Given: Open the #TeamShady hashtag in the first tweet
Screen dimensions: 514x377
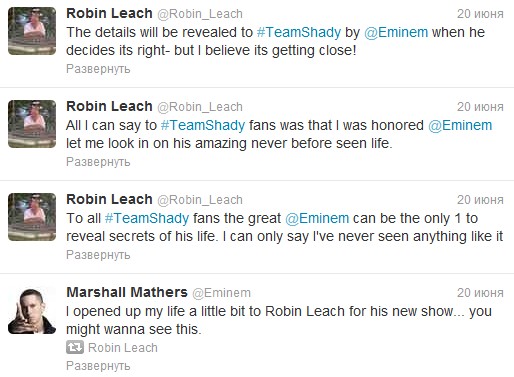Looking at the screenshot, I should pyautogui.click(x=299, y=32).
